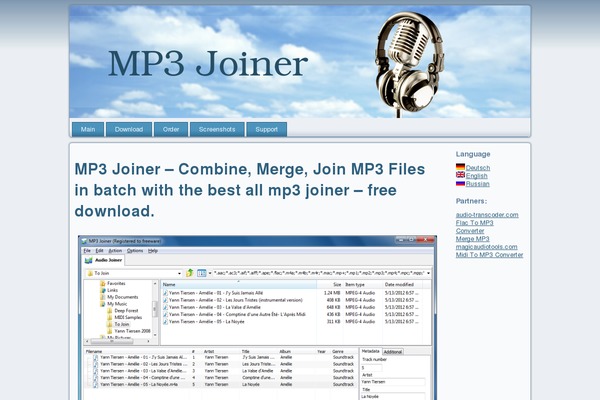Switch language to Deutsch
This screenshot has width=600, height=400.
(x=478, y=168)
